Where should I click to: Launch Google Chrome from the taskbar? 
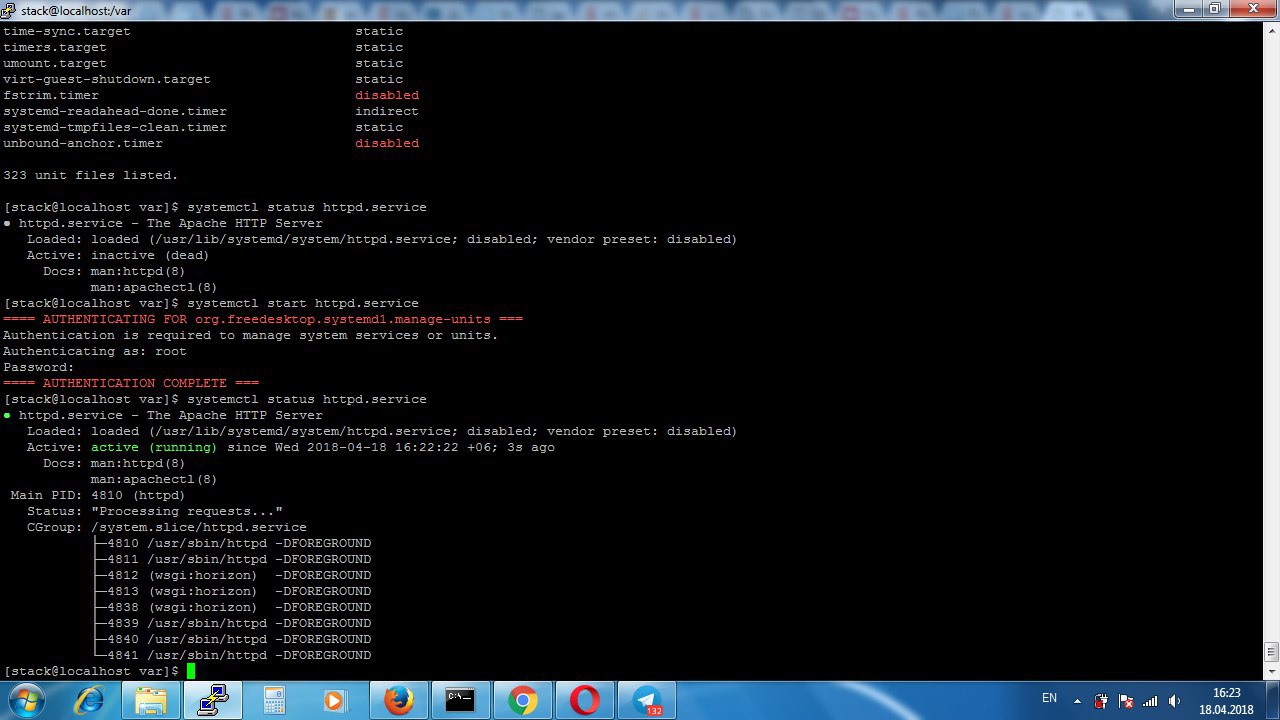point(523,700)
